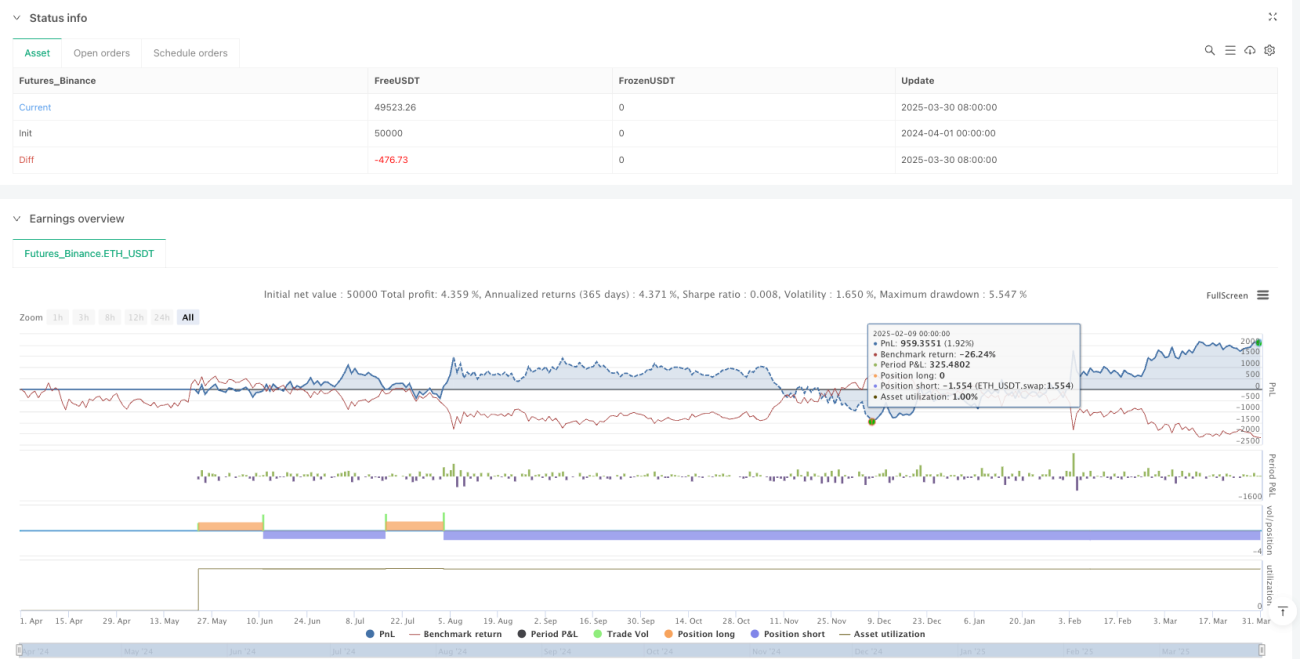Switch to the Schedule orders tab
The width and height of the screenshot is (1300, 659).
click(x=191, y=53)
